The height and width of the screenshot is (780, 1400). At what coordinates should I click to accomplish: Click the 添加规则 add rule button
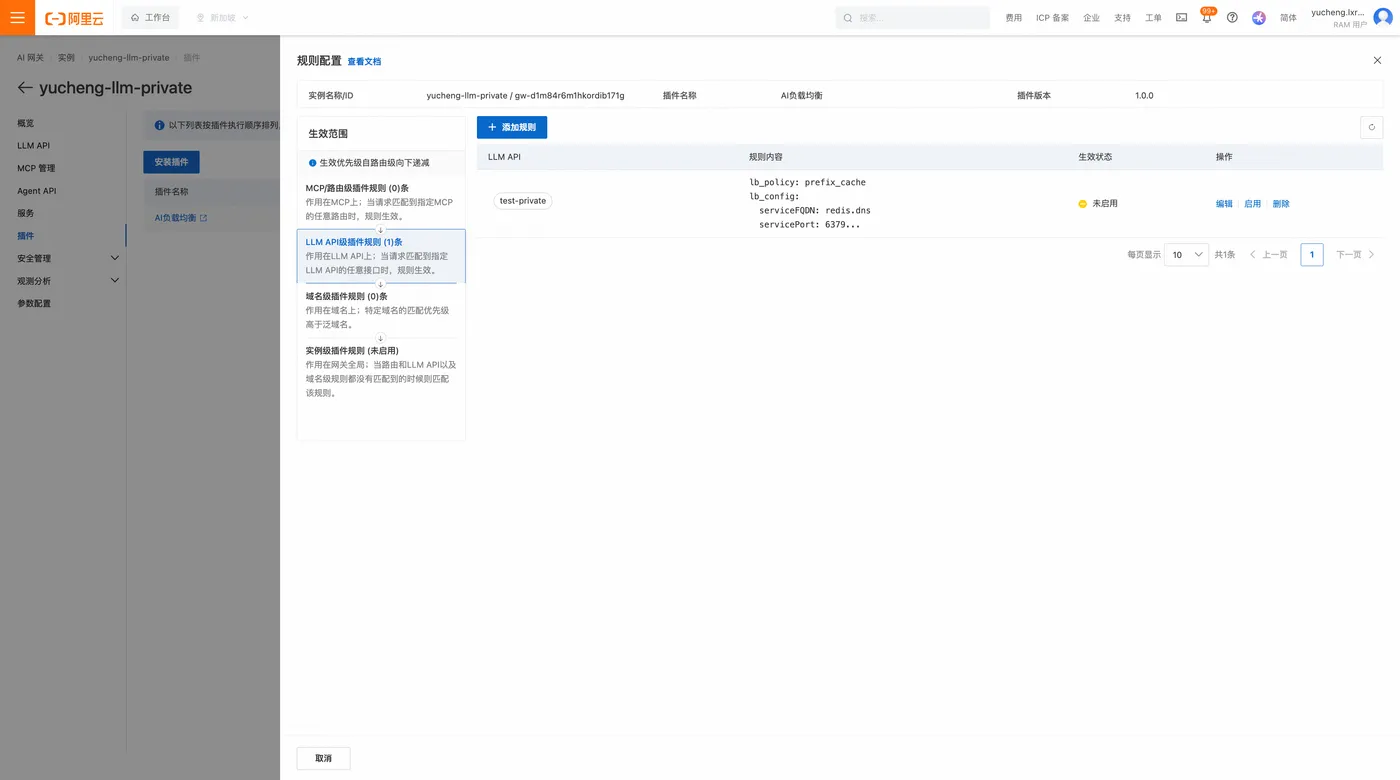point(511,127)
